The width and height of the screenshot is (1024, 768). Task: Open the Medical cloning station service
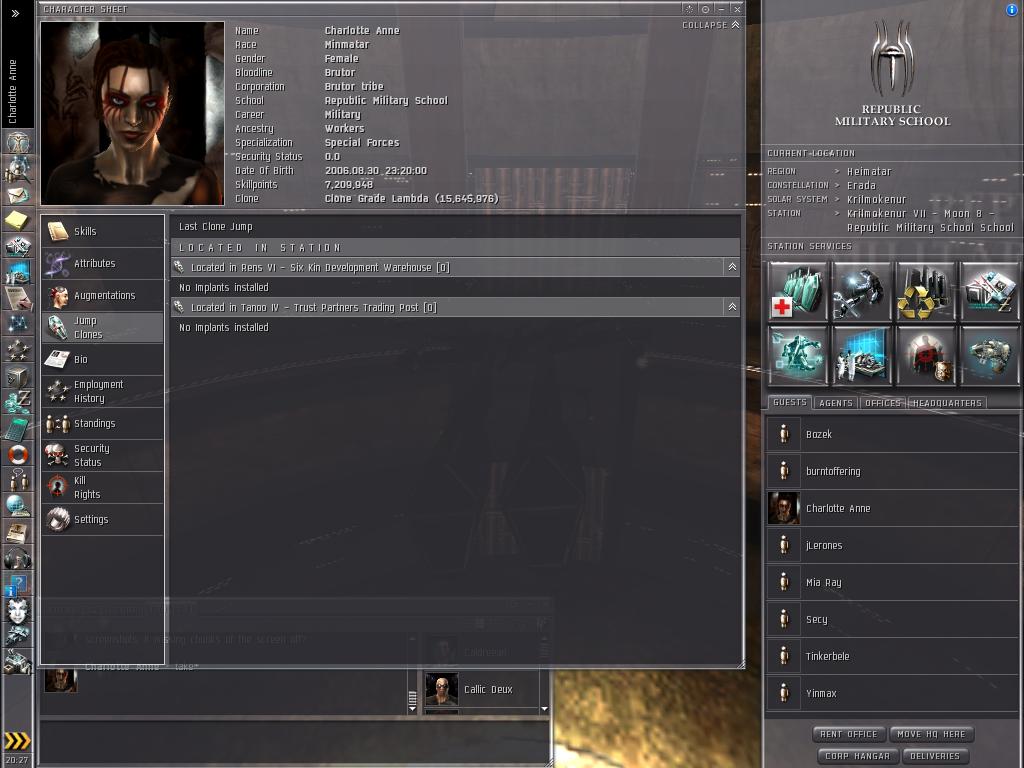point(797,291)
